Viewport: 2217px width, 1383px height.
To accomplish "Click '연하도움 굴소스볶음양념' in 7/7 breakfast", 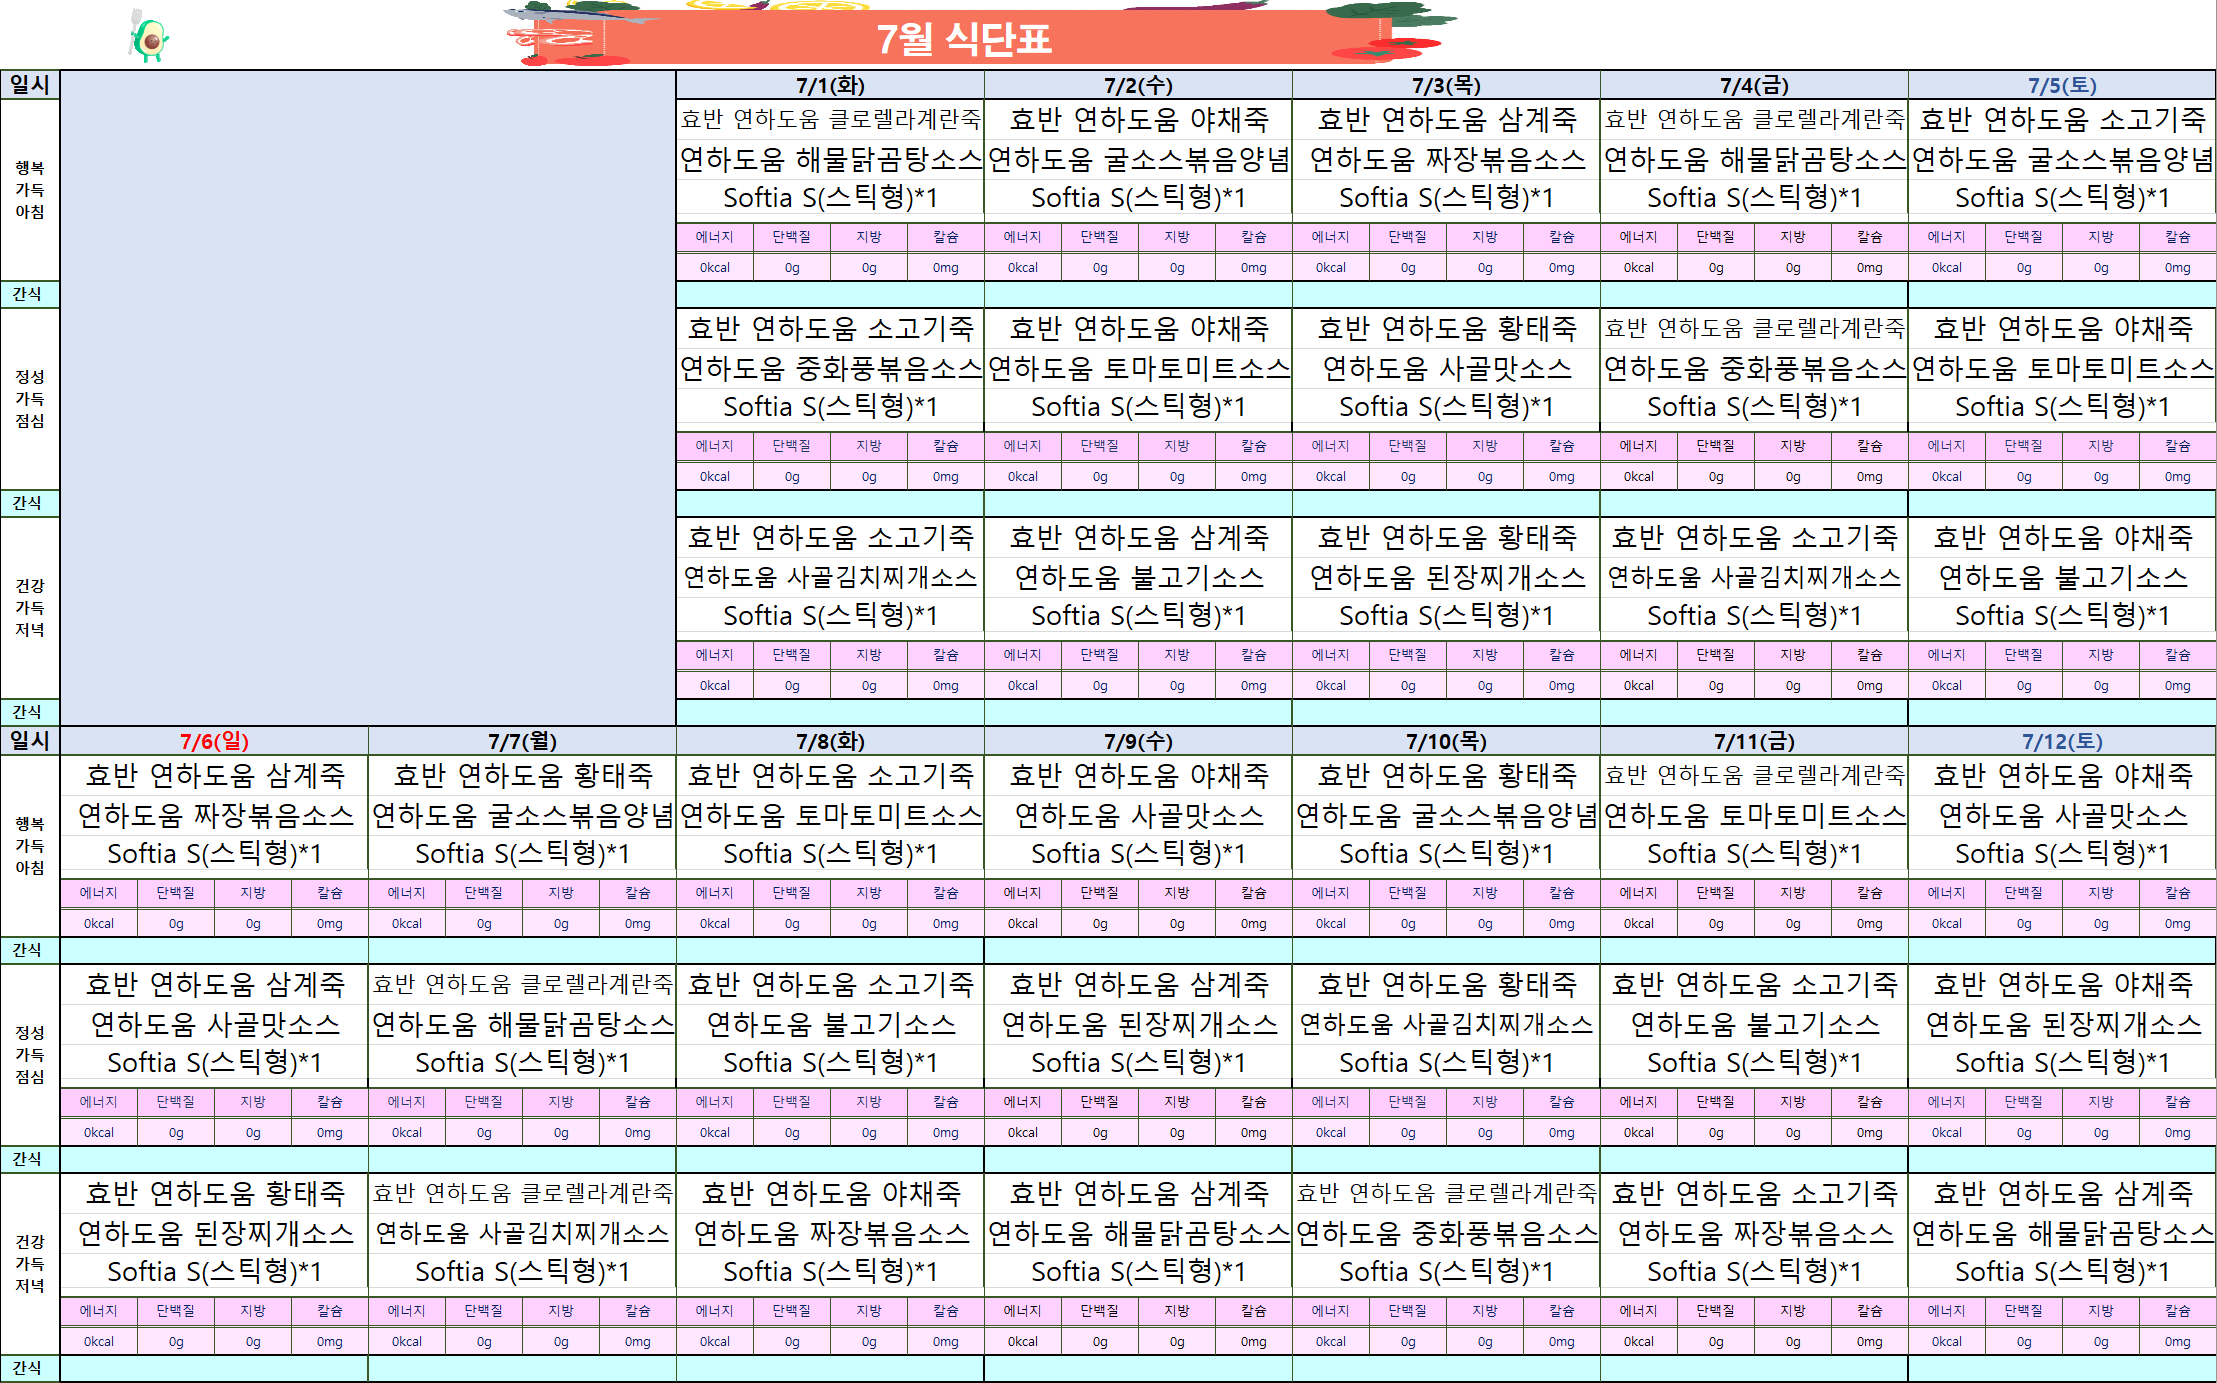I will click(x=522, y=815).
